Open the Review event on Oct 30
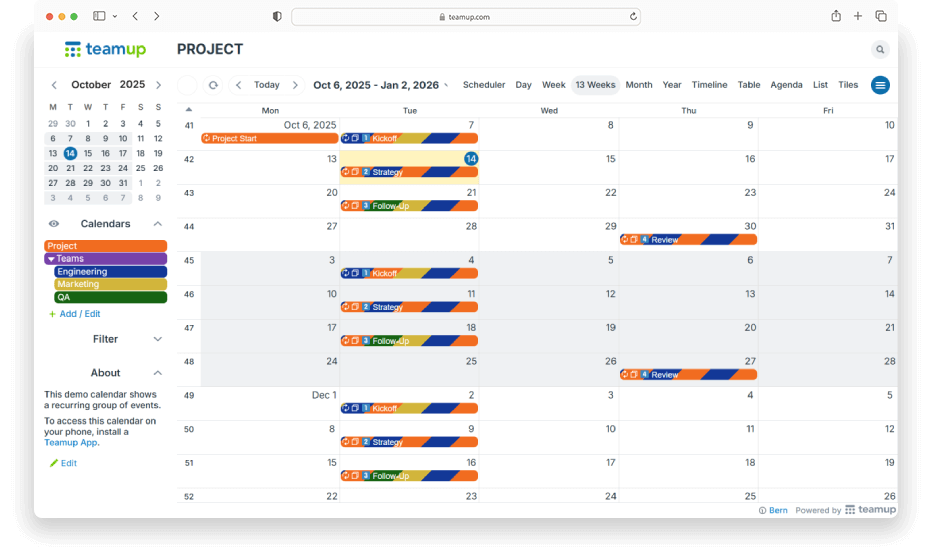Screen dimensions: 932x559 click(x=688, y=240)
